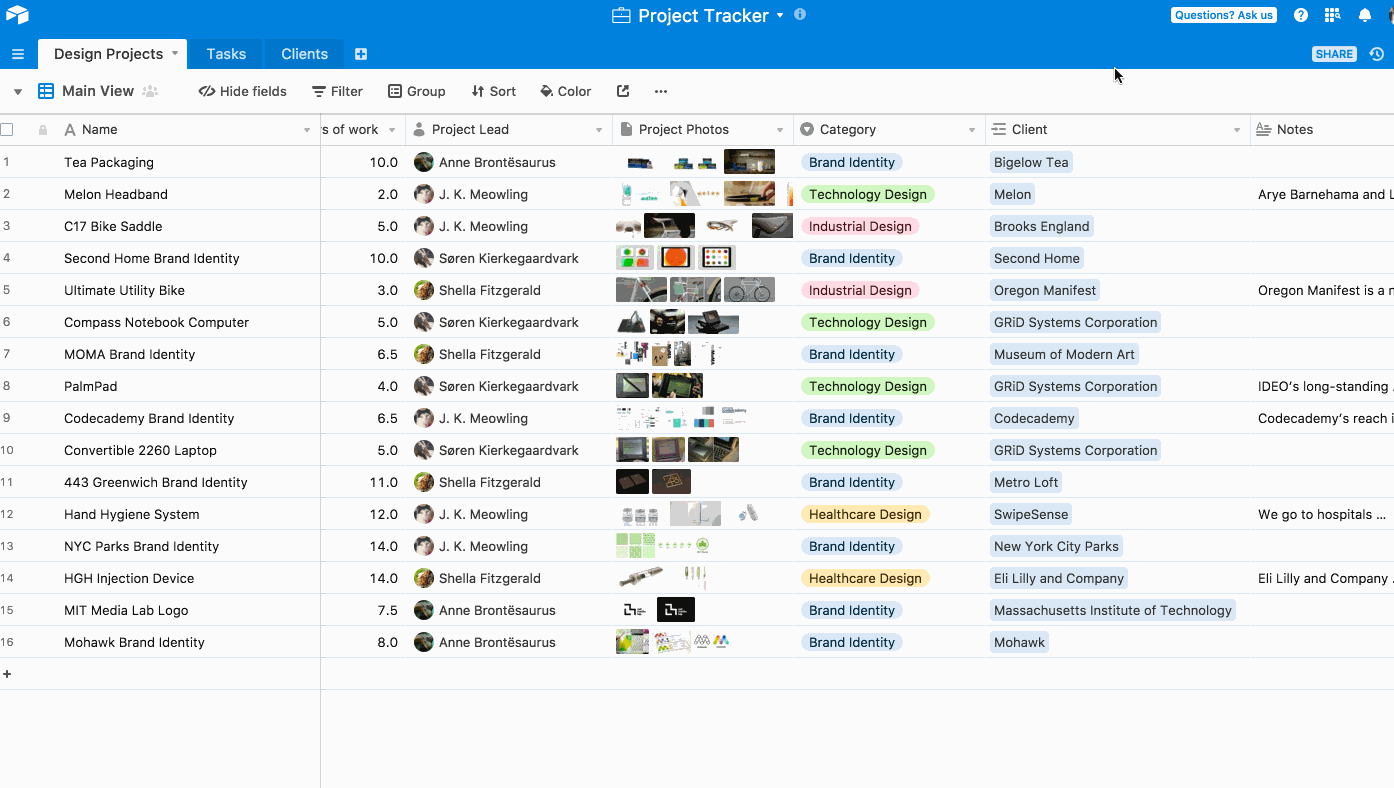
Task: Open the Project Photos column dropdown
Action: click(780, 130)
